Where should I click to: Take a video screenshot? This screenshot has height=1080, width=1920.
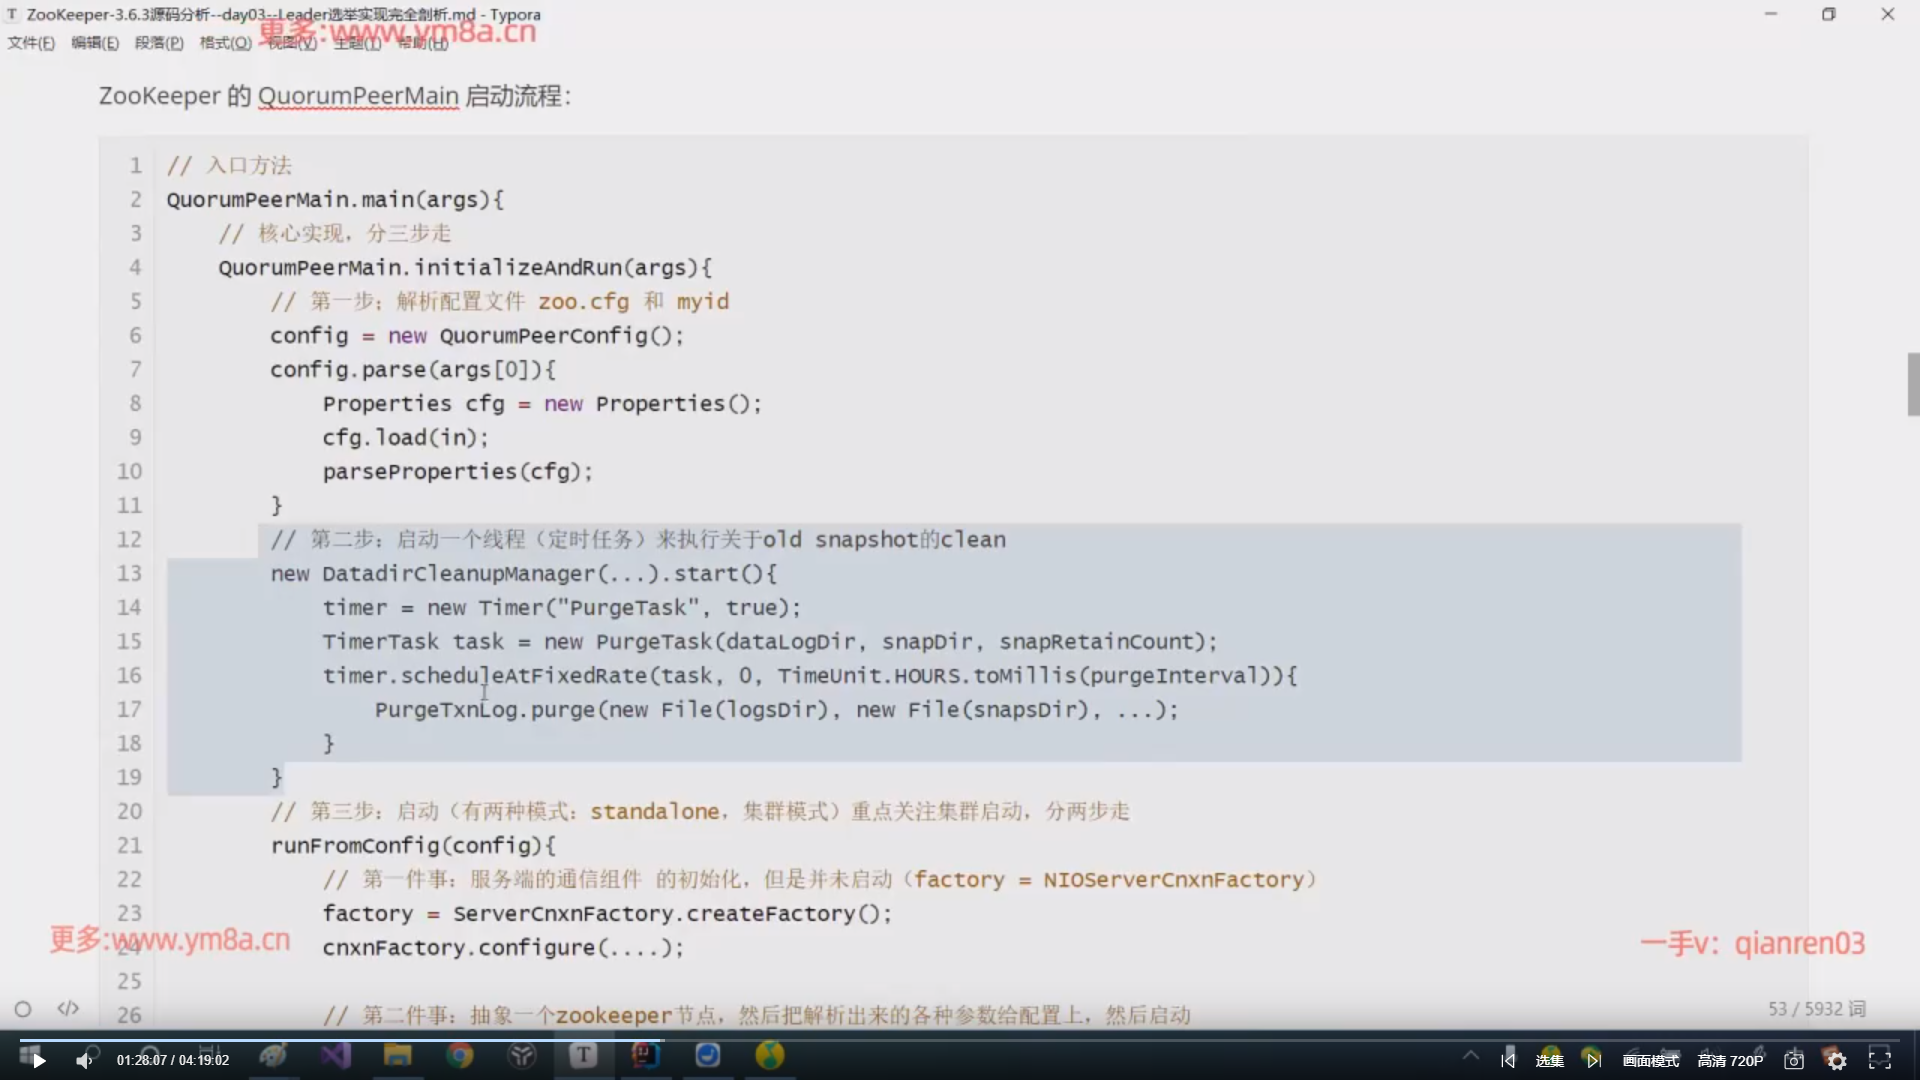[x=1794, y=1060]
